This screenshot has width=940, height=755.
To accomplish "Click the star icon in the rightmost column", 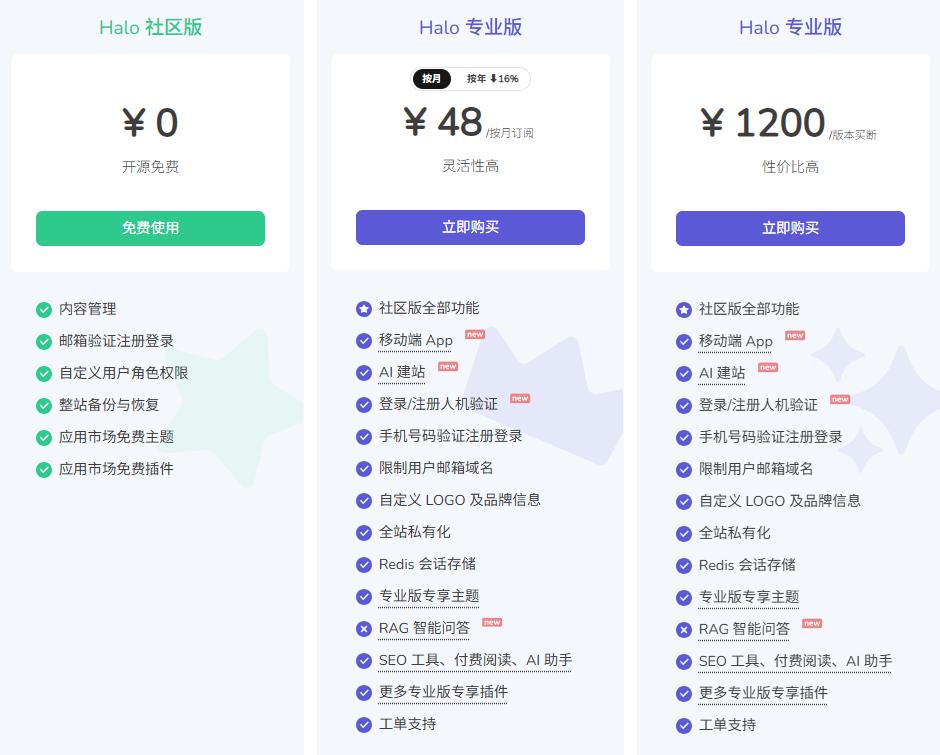I will click(x=683, y=309).
